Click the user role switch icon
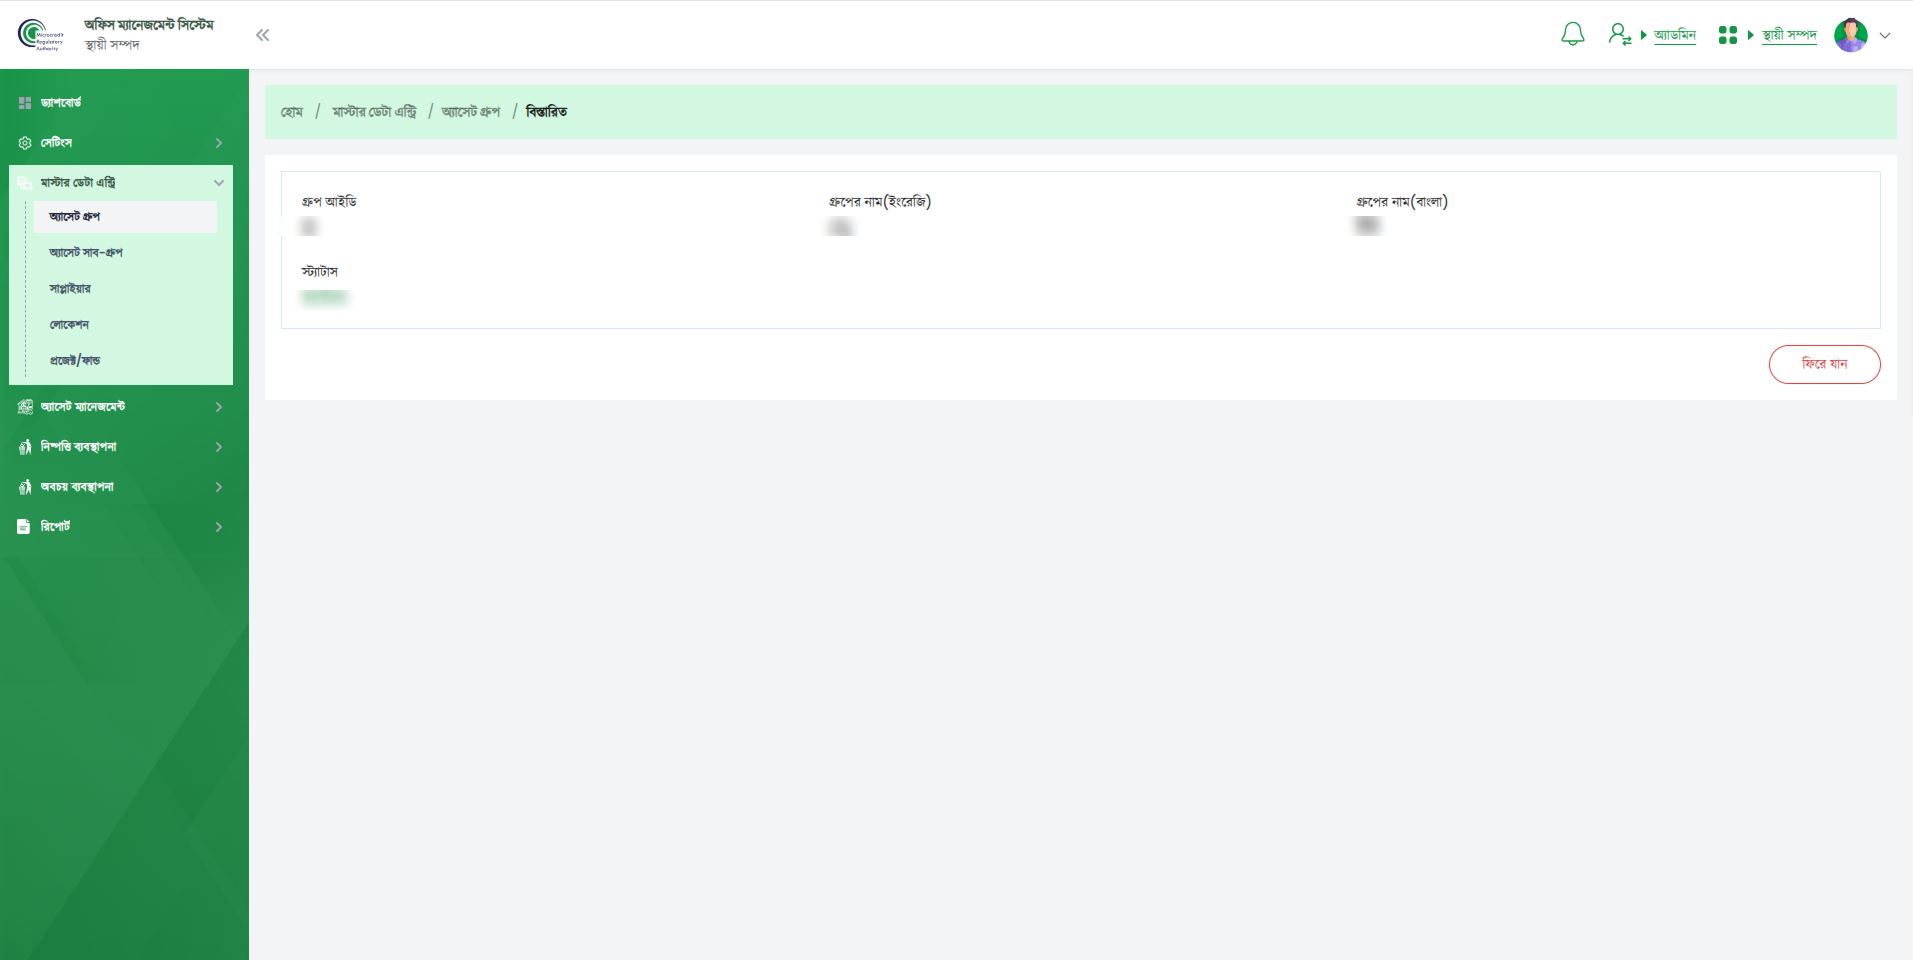This screenshot has width=1913, height=960. point(1619,35)
